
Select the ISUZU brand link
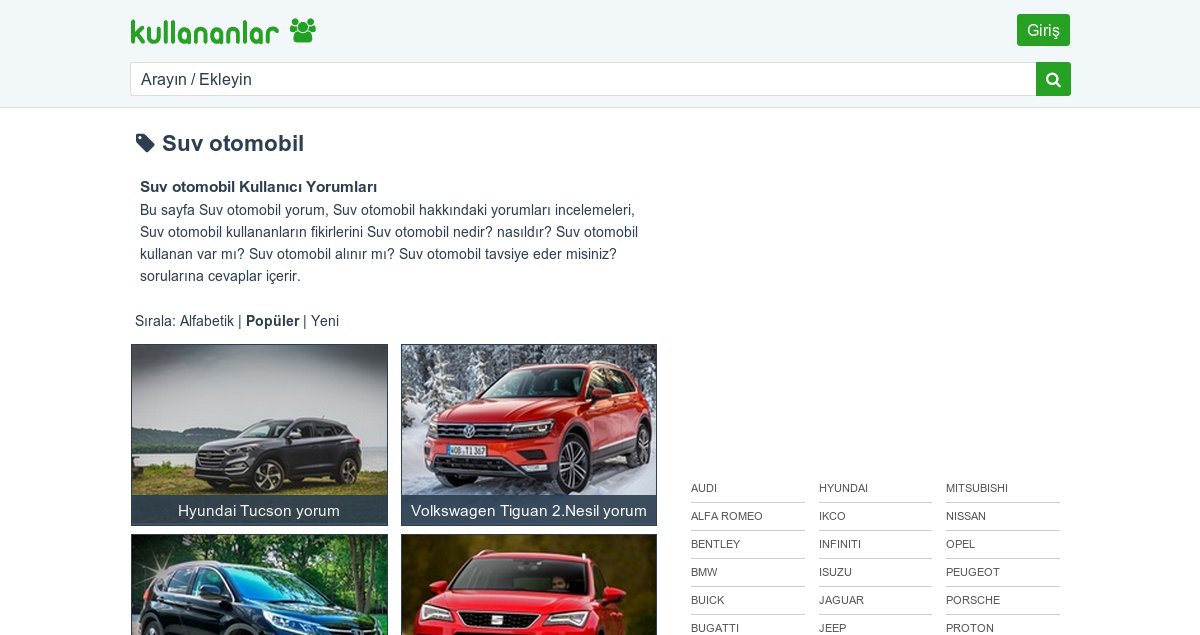(x=836, y=572)
